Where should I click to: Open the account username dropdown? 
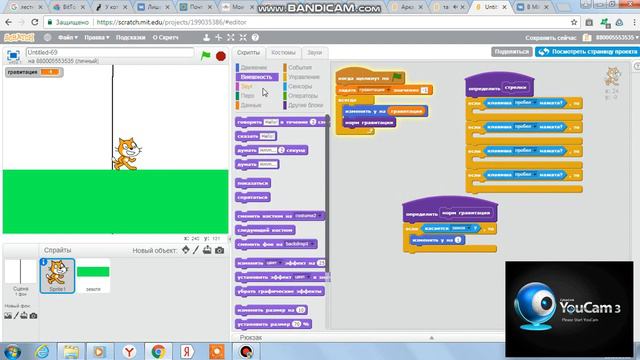pos(617,38)
